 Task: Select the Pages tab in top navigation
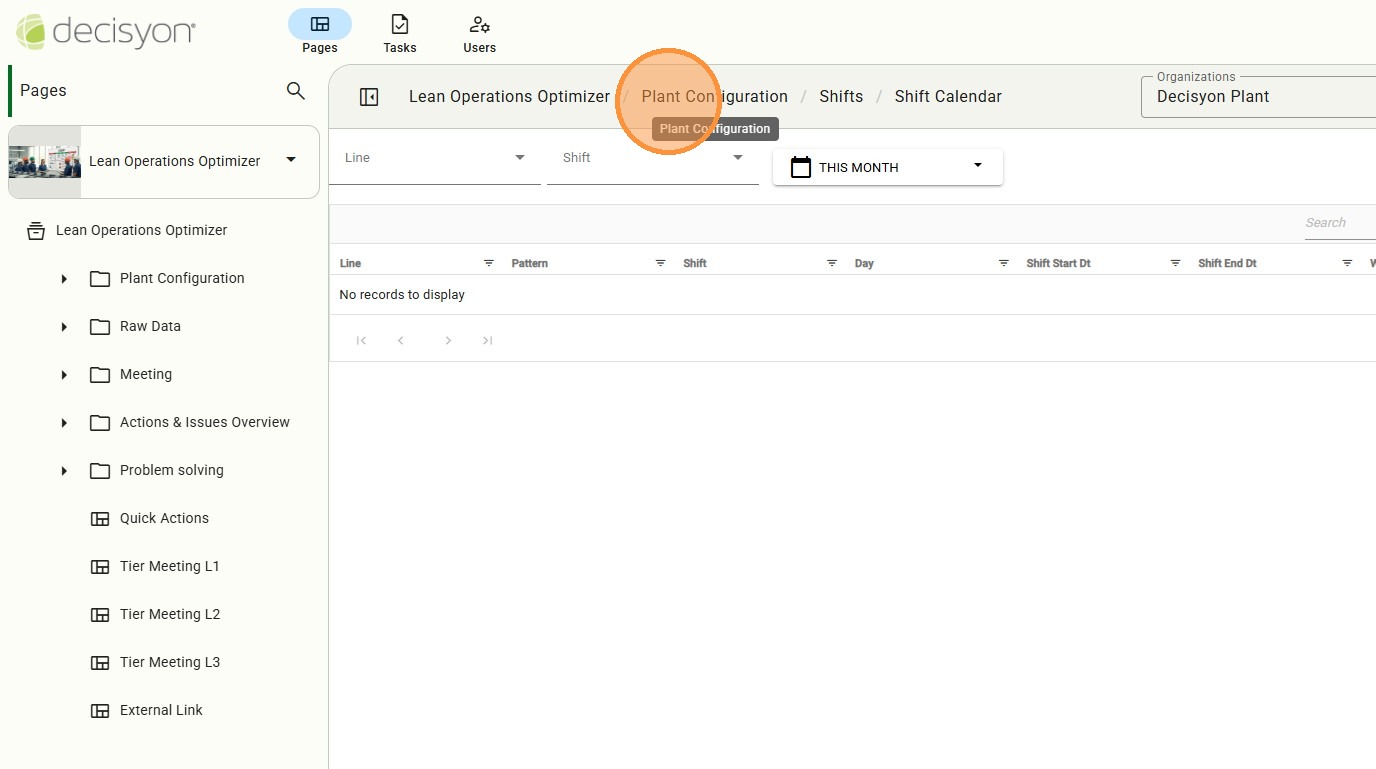319,33
